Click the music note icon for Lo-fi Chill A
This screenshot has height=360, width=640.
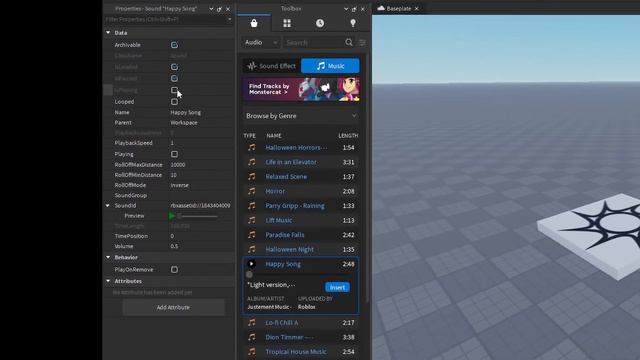(252, 322)
